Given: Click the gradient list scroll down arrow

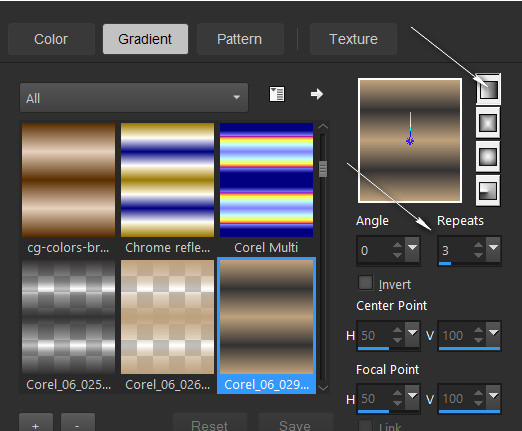Looking at the screenshot, I should click(323, 388).
